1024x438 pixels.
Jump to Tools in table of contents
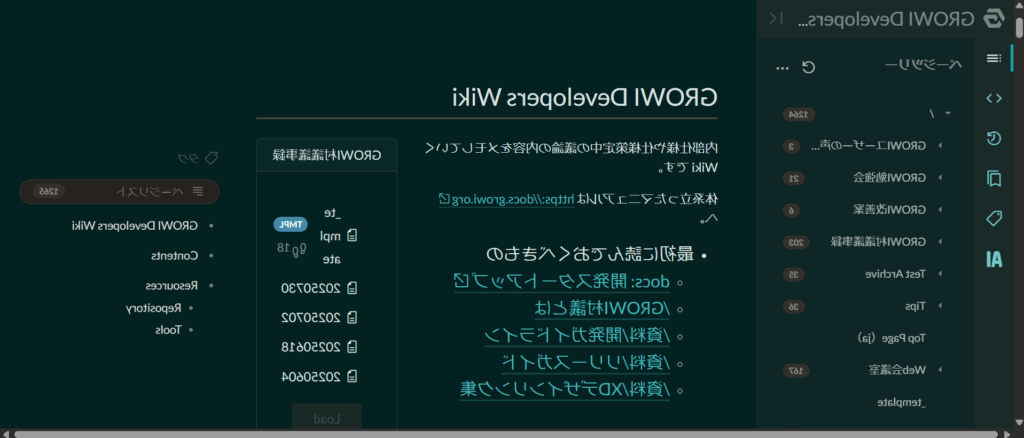point(167,330)
